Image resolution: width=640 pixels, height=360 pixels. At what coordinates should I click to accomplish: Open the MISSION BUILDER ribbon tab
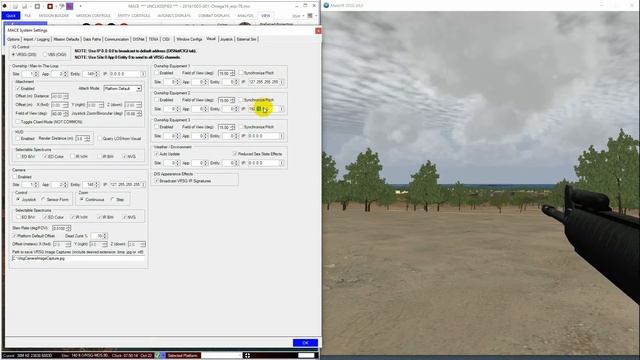54,16
